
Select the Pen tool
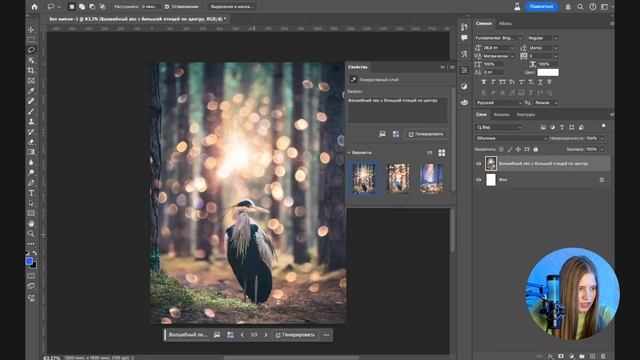click(31, 182)
